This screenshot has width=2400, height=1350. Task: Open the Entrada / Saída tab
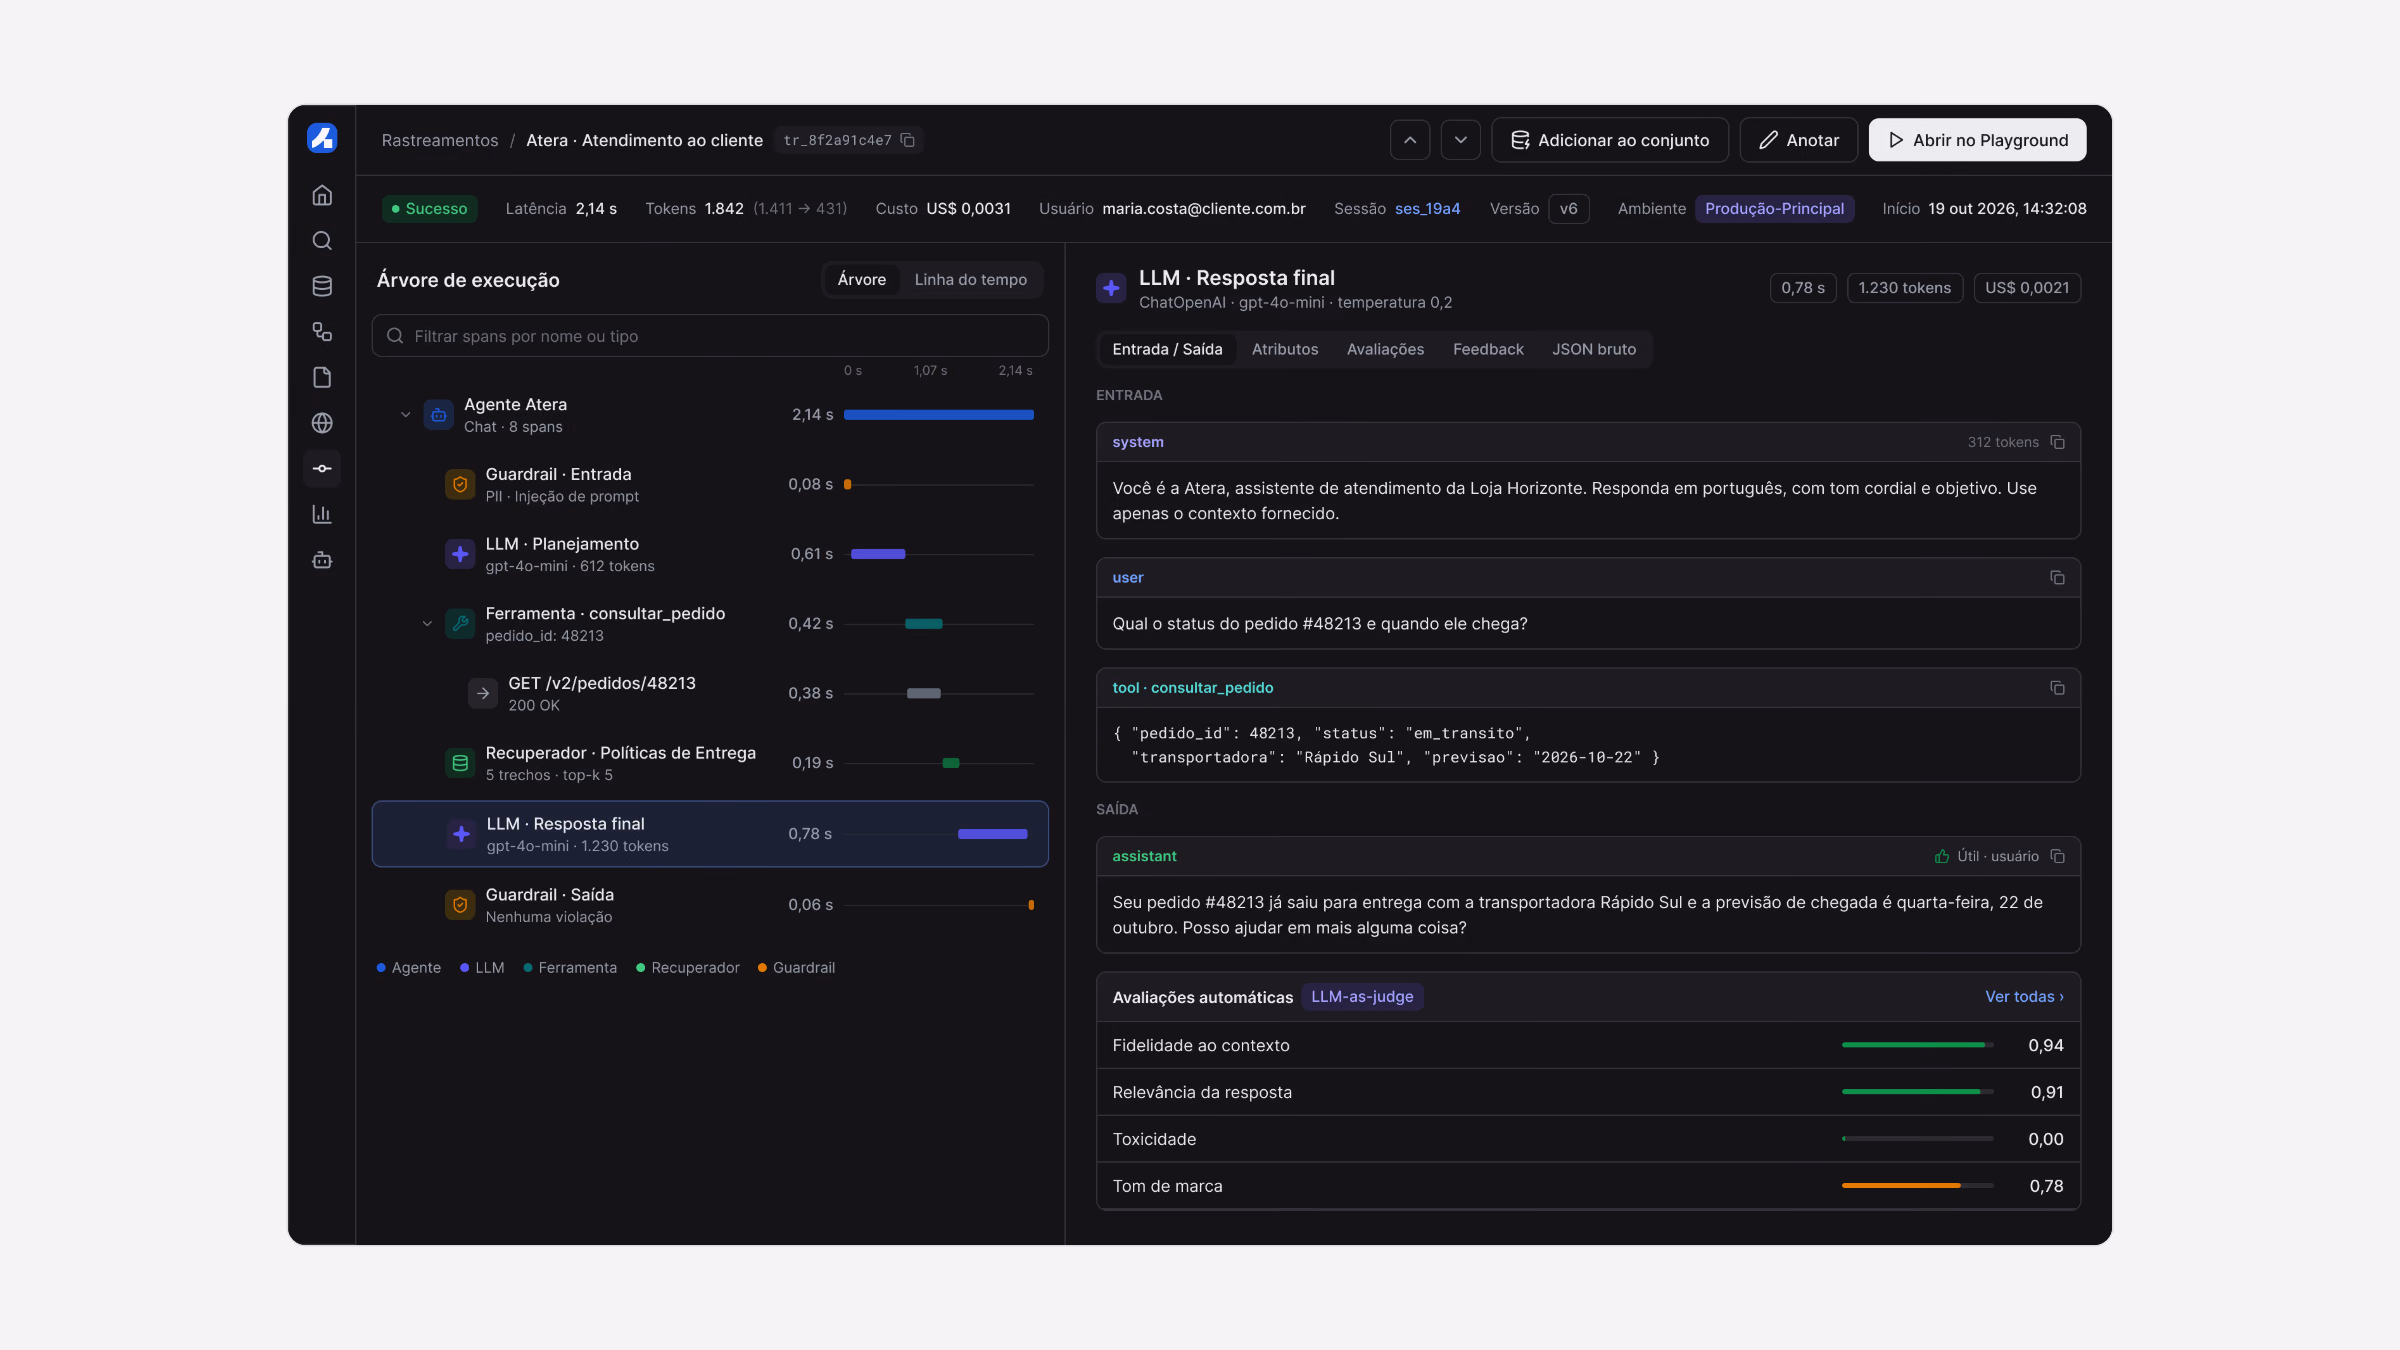1167,349
